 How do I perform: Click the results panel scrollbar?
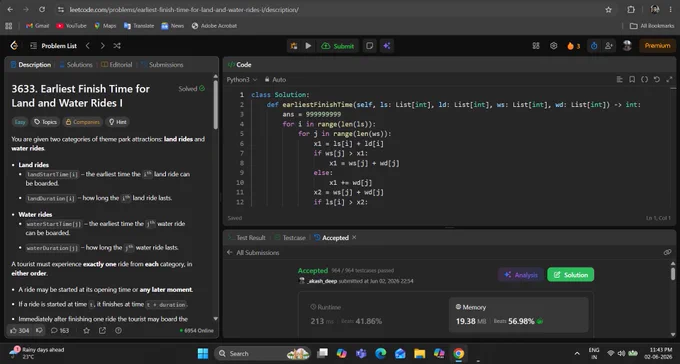pyautogui.click(x=673, y=274)
